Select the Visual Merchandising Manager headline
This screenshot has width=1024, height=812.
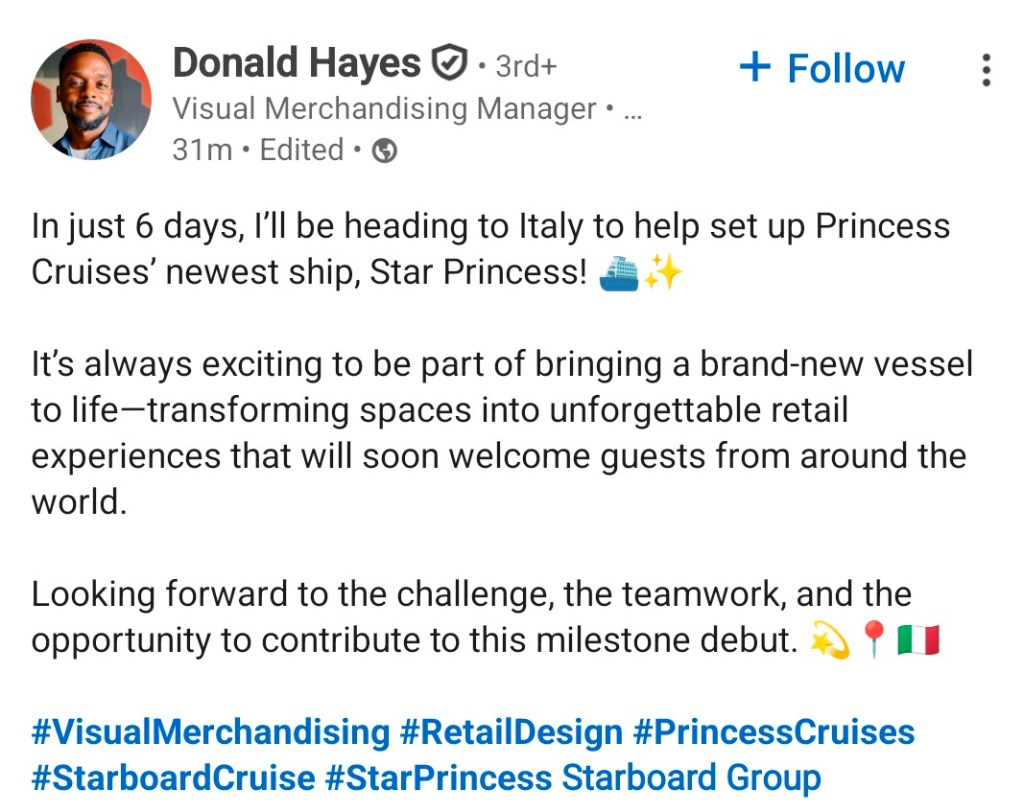coord(384,108)
